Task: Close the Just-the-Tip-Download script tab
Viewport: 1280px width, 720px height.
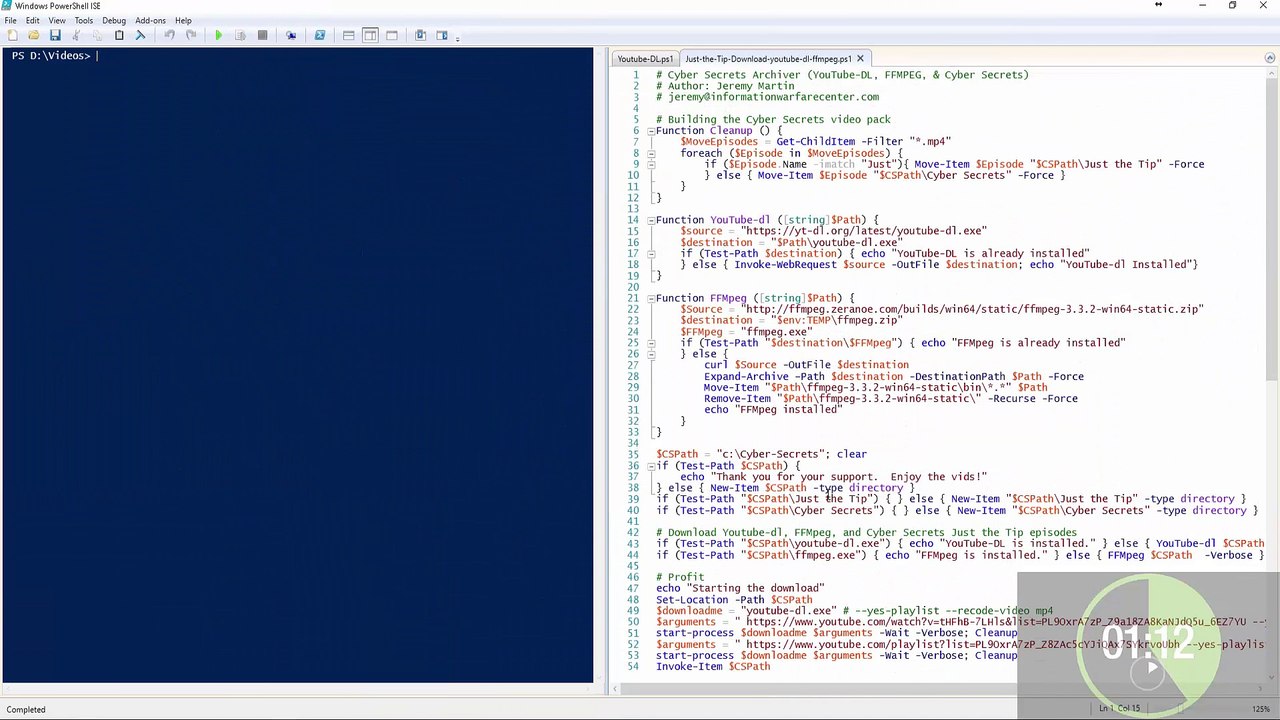Action: (x=860, y=59)
